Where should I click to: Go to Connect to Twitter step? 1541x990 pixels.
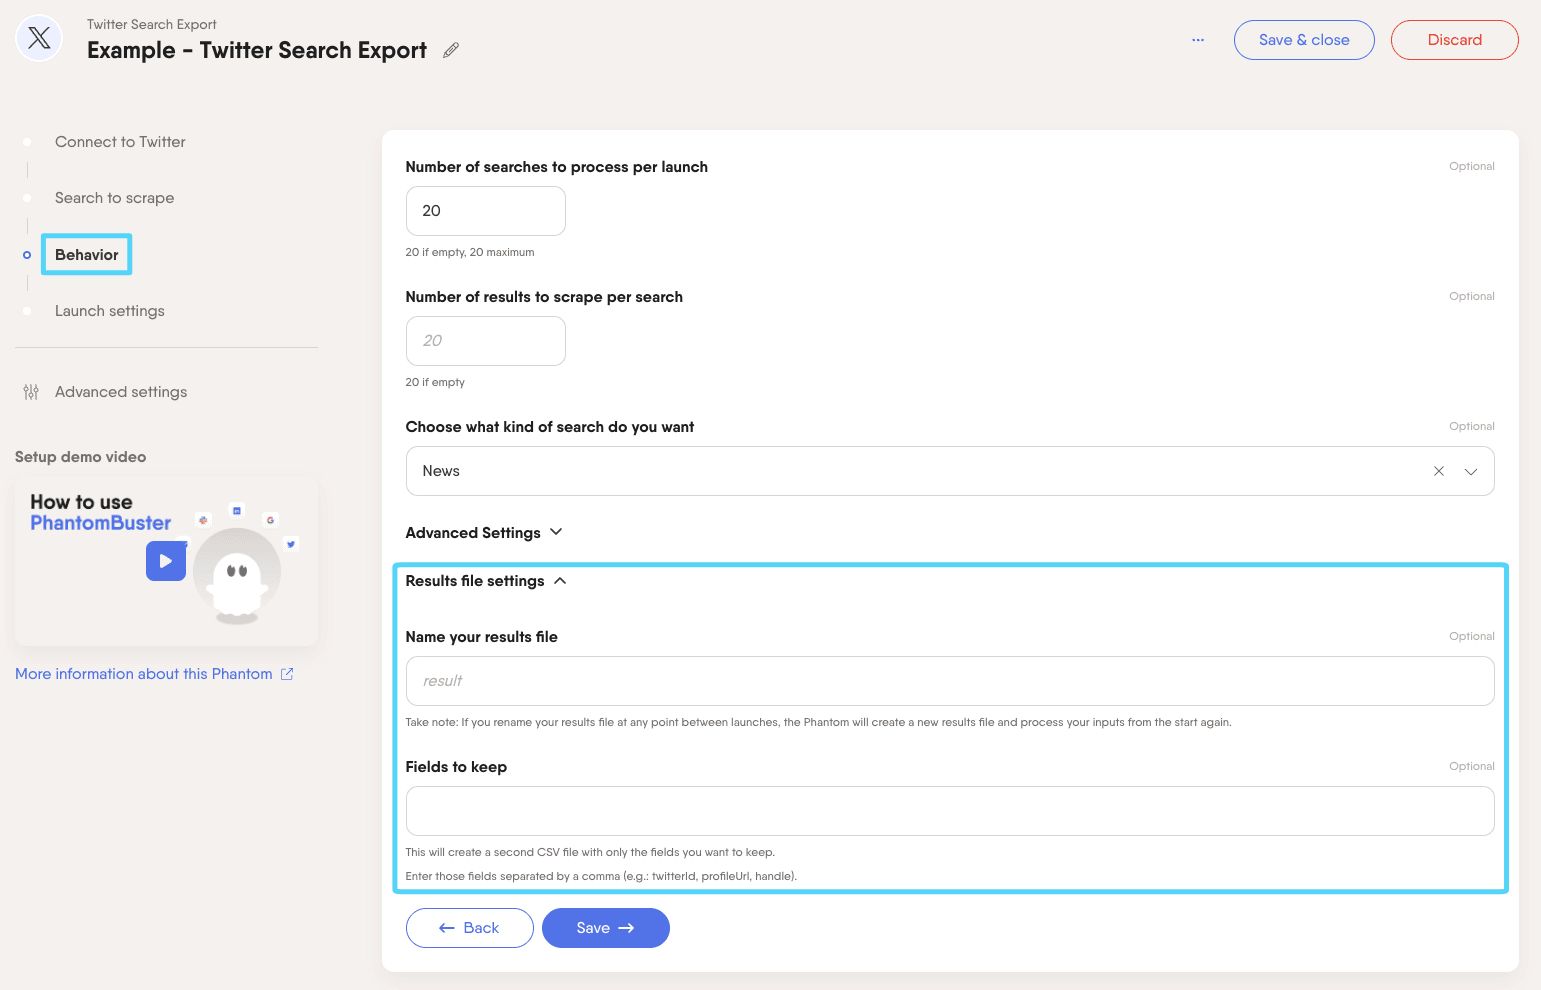click(x=120, y=142)
